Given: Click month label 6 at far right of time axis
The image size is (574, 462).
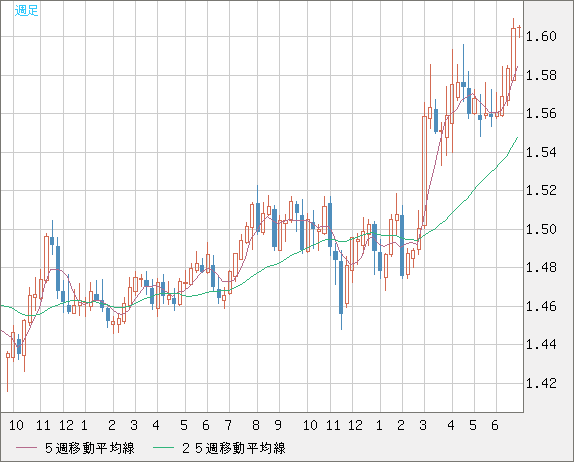Looking at the screenshot, I should [x=495, y=425].
